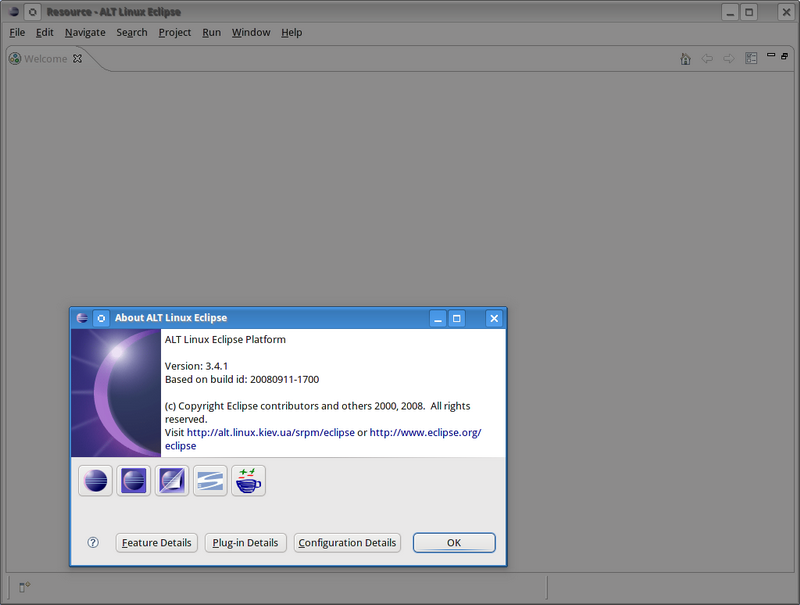Go to Welcome home page icon
The height and width of the screenshot is (605, 800).
pos(685,59)
